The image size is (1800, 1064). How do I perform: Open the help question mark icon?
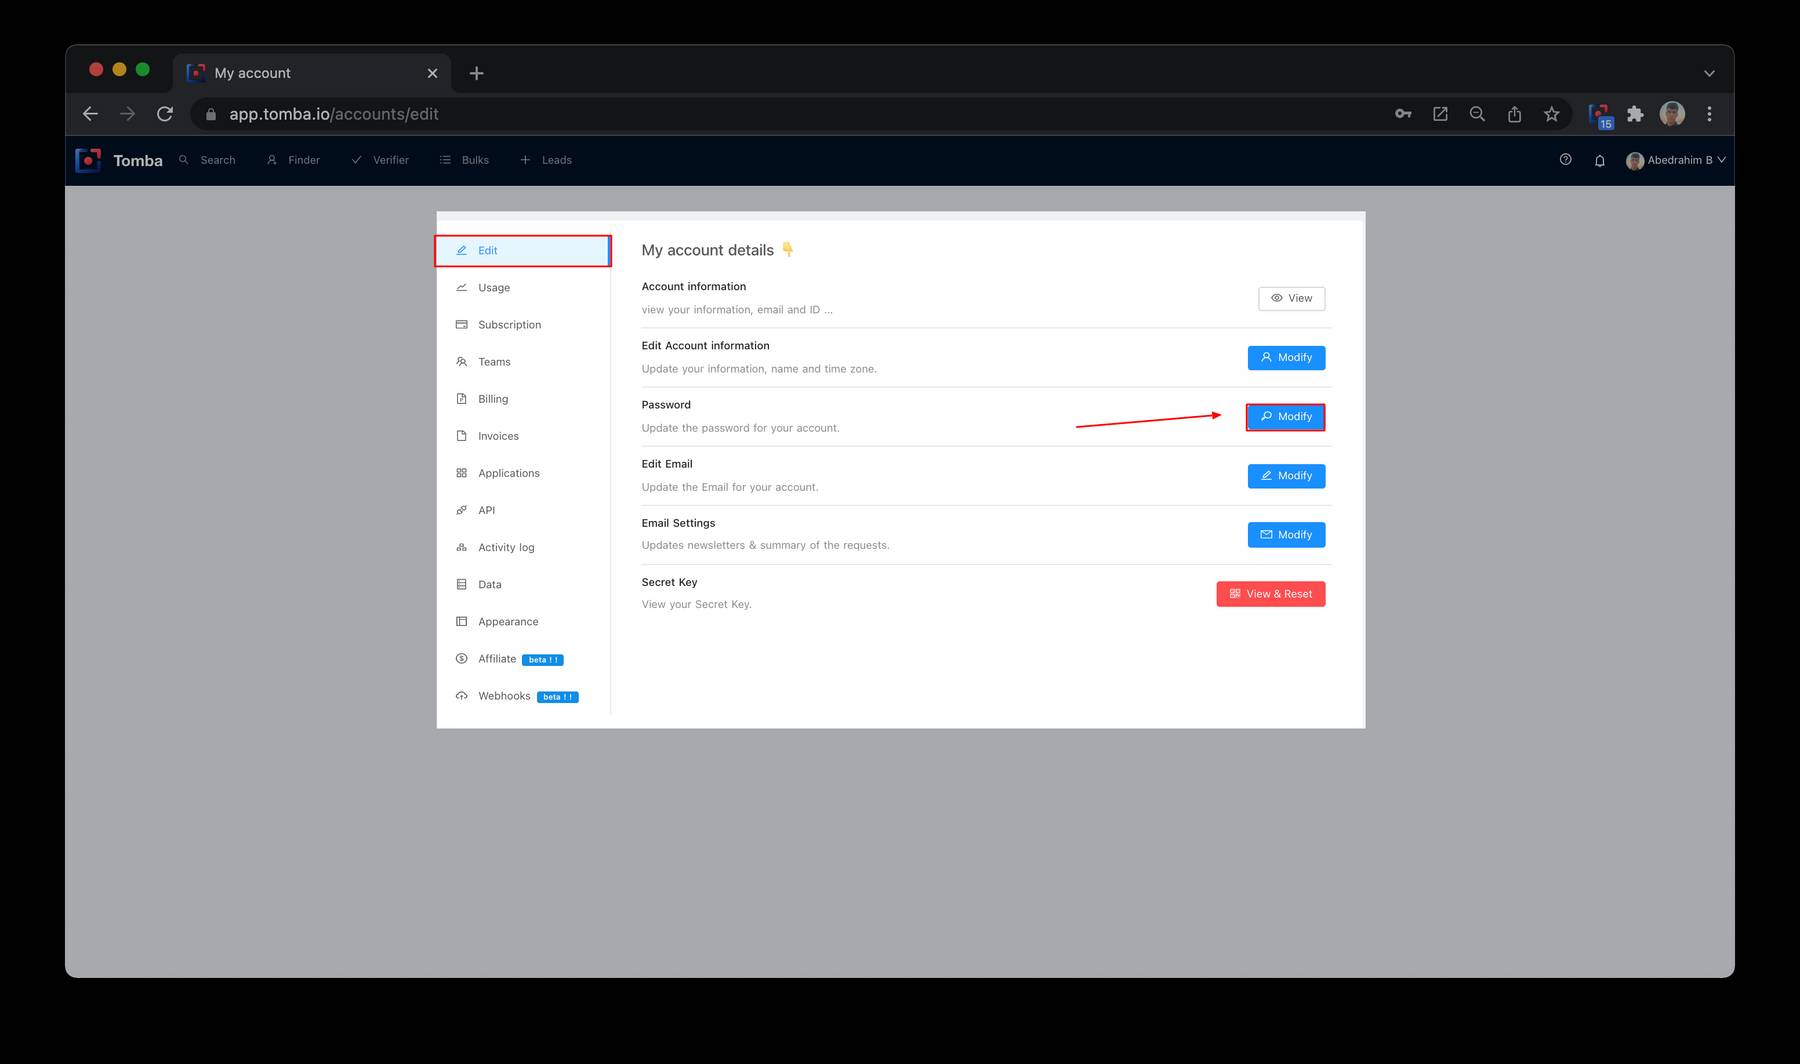(x=1566, y=160)
